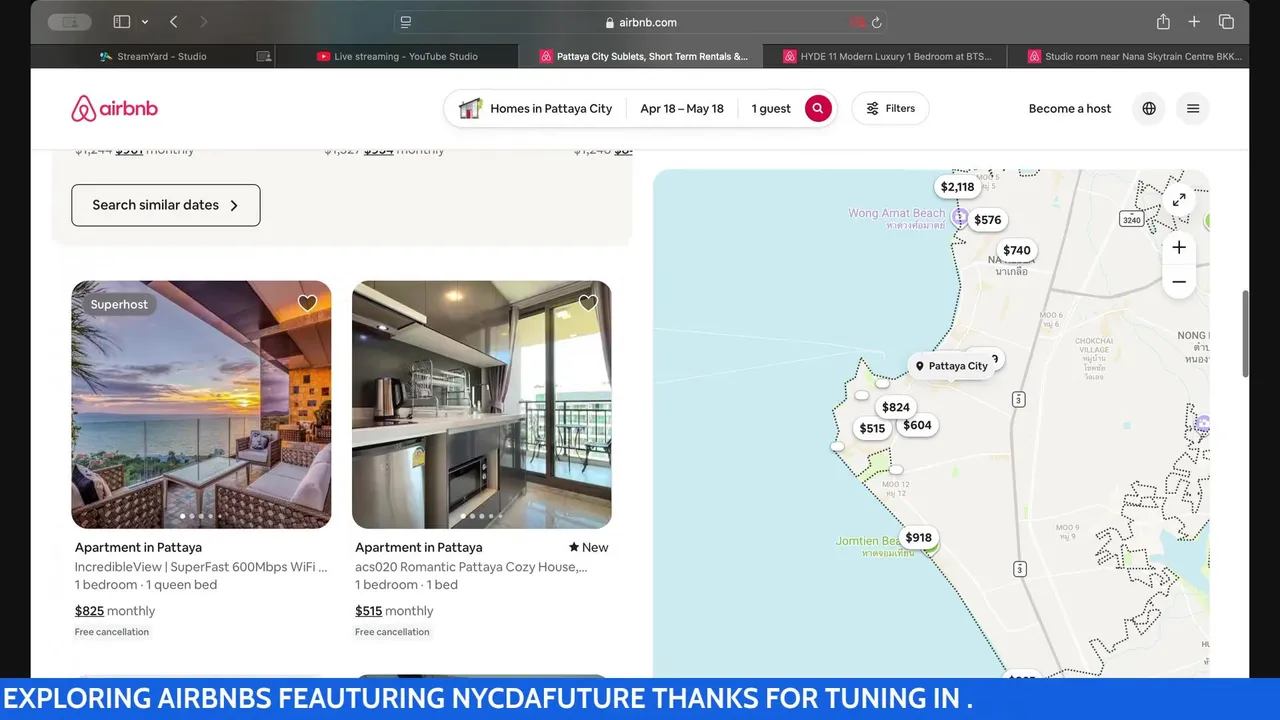Open the 1 guest selector
This screenshot has width=1280, height=720.
tap(771, 108)
